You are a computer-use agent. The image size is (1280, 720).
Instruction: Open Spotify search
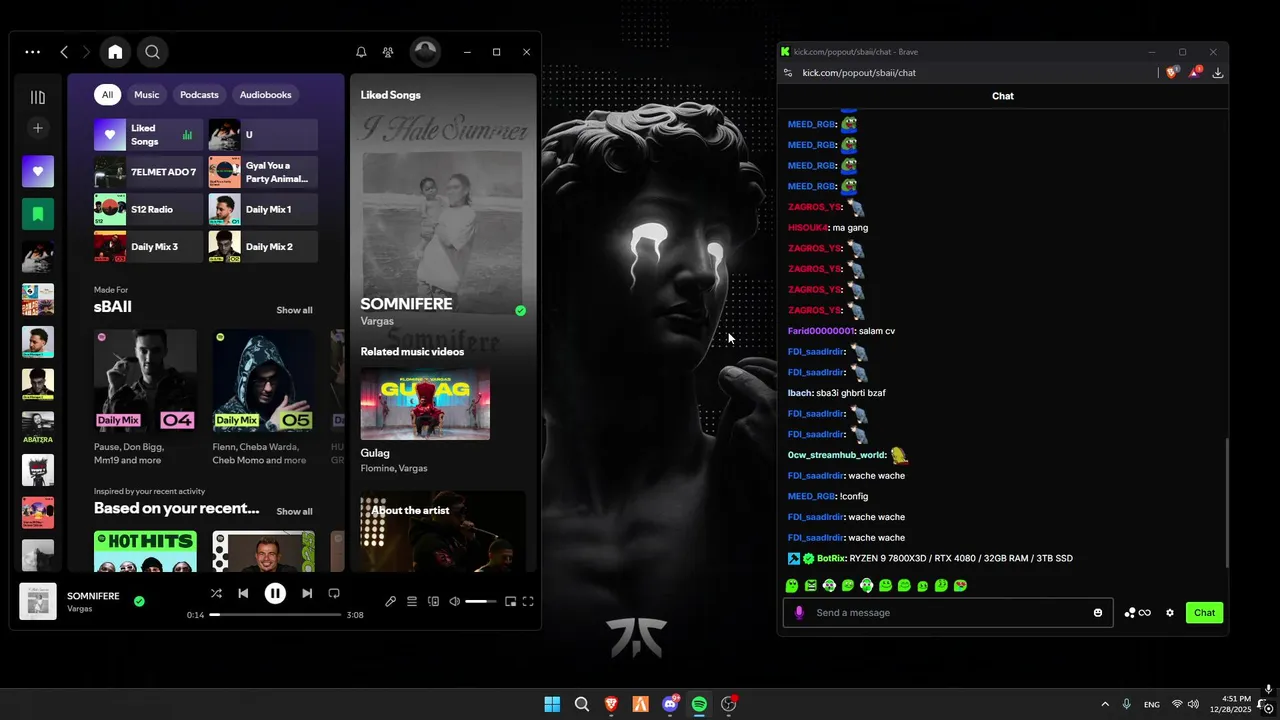point(152,52)
